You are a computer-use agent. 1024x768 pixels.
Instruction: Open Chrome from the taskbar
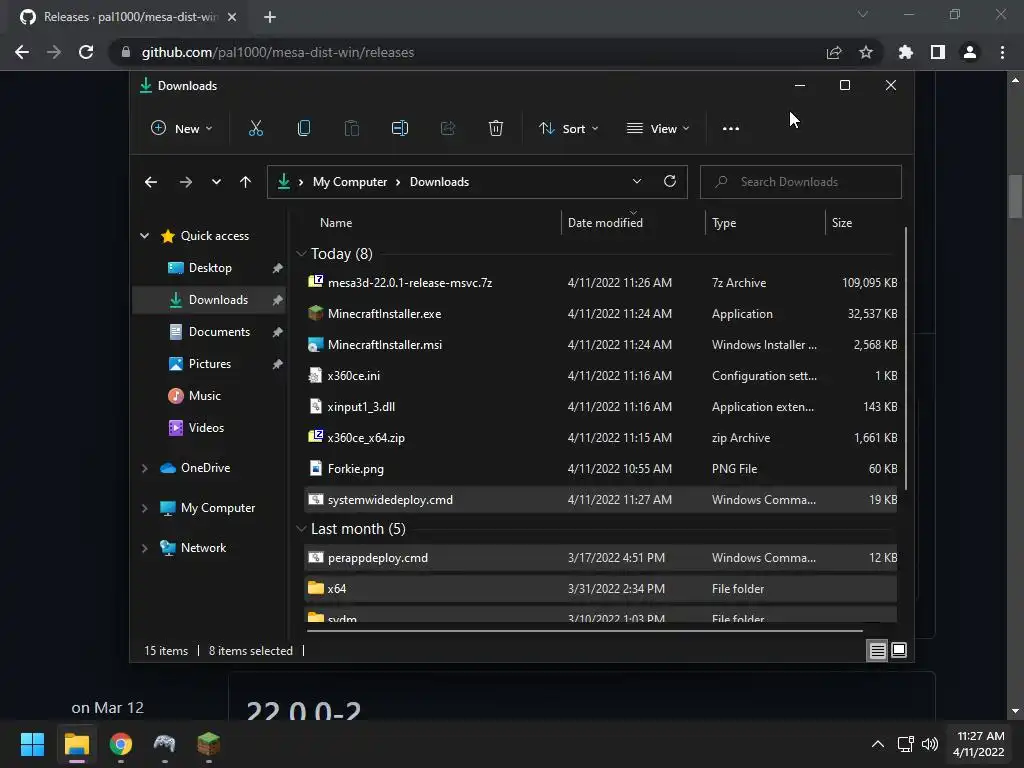click(x=121, y=744)
